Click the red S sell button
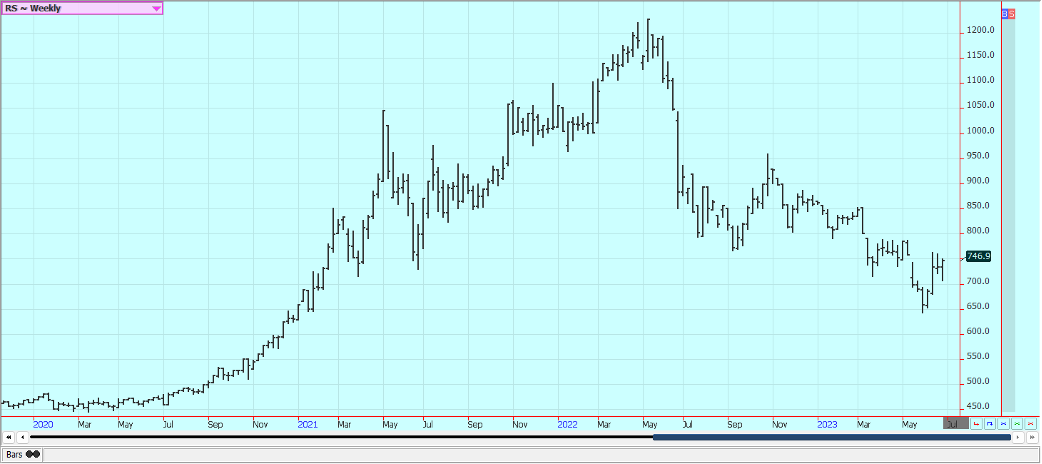This screenshot has height=464, width=1042. click(x=1011, y=13)
